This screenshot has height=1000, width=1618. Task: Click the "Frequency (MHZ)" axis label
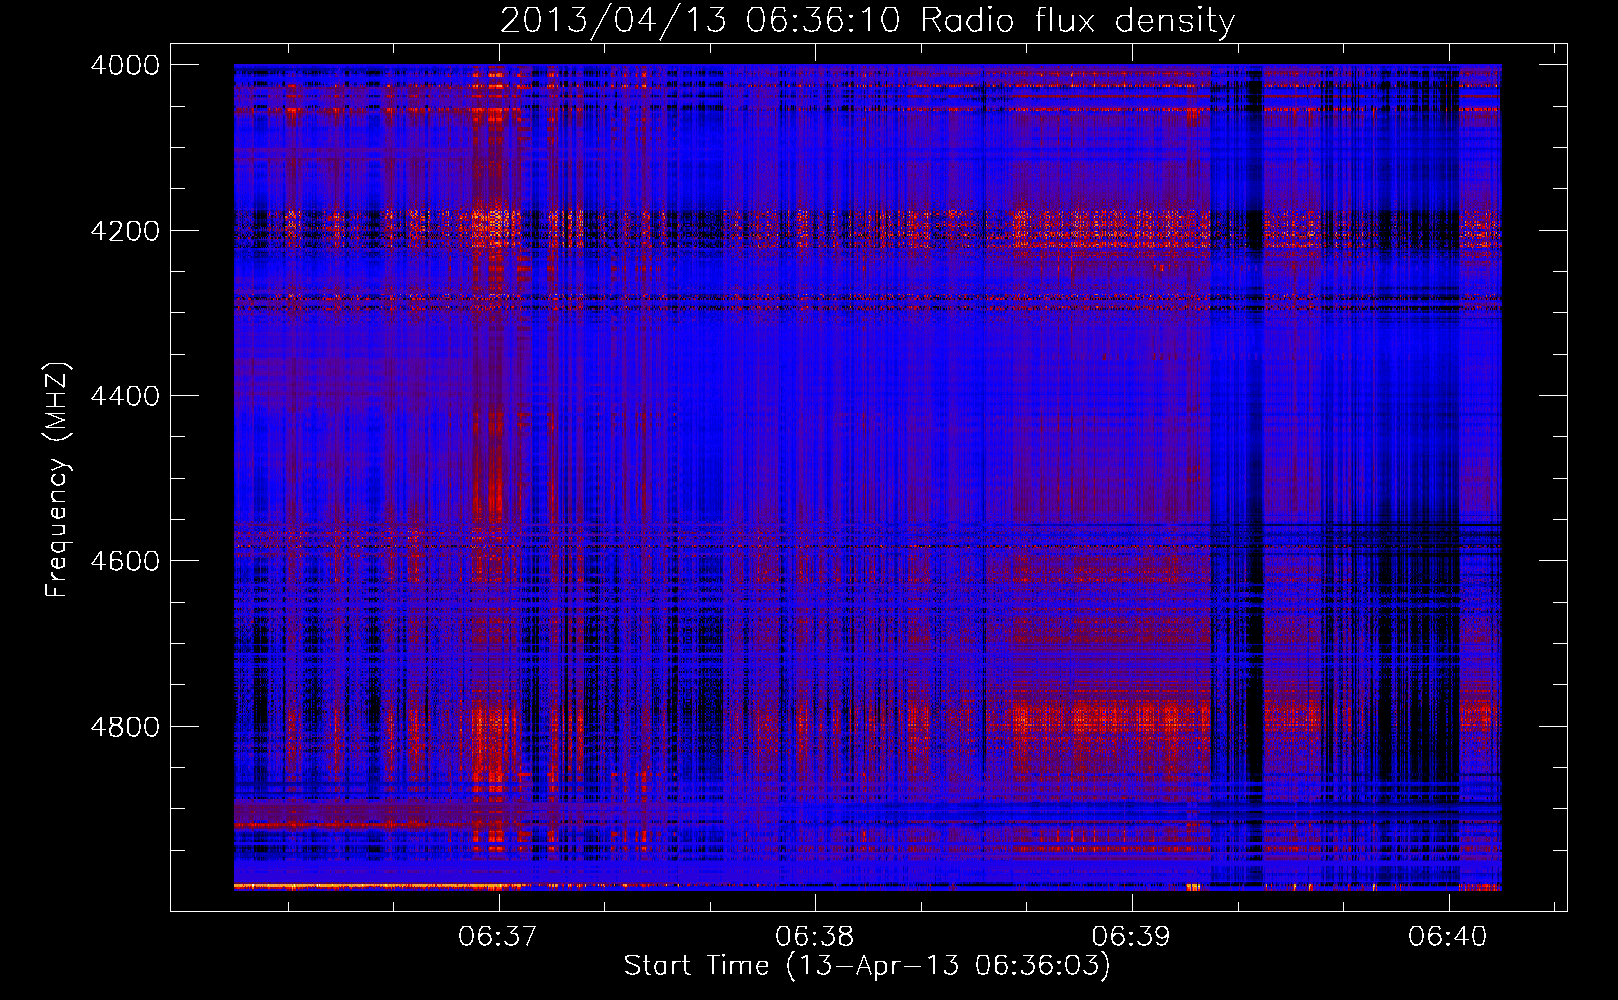(x=58, y=480)
